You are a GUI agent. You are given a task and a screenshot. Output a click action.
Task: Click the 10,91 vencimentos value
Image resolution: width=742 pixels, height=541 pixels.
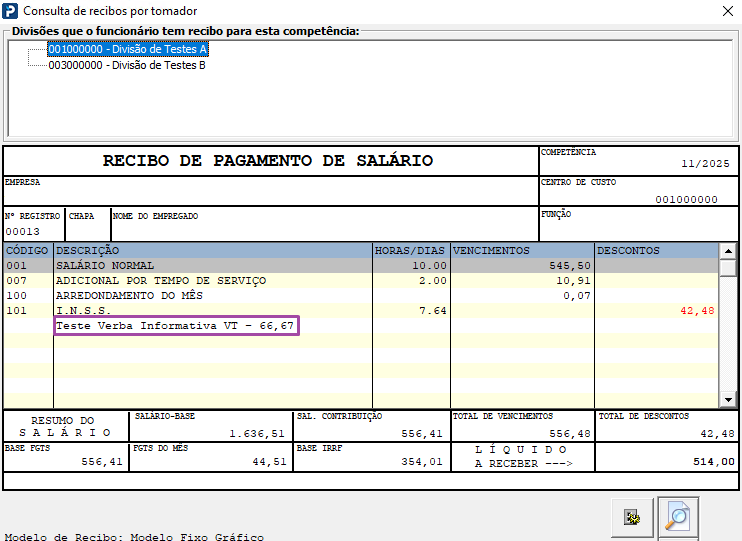pos(573,281)
